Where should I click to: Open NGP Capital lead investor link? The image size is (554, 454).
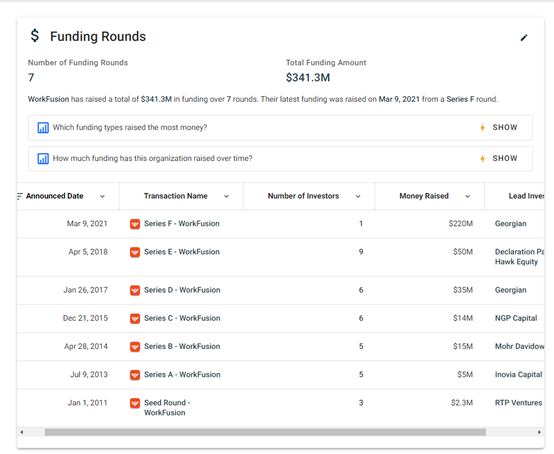click(x=516, y=318)
